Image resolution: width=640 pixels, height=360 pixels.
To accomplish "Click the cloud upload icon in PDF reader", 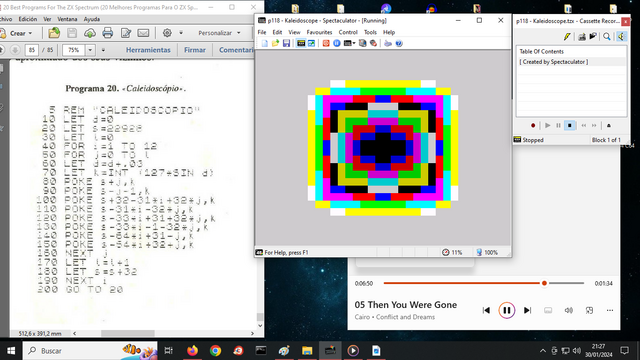I will [90, 33].
